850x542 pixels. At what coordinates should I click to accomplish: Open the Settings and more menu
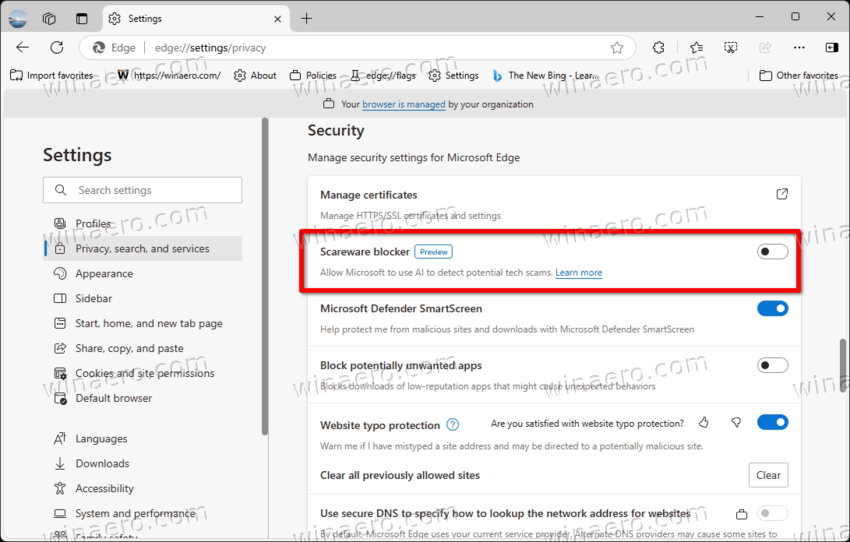799,48
